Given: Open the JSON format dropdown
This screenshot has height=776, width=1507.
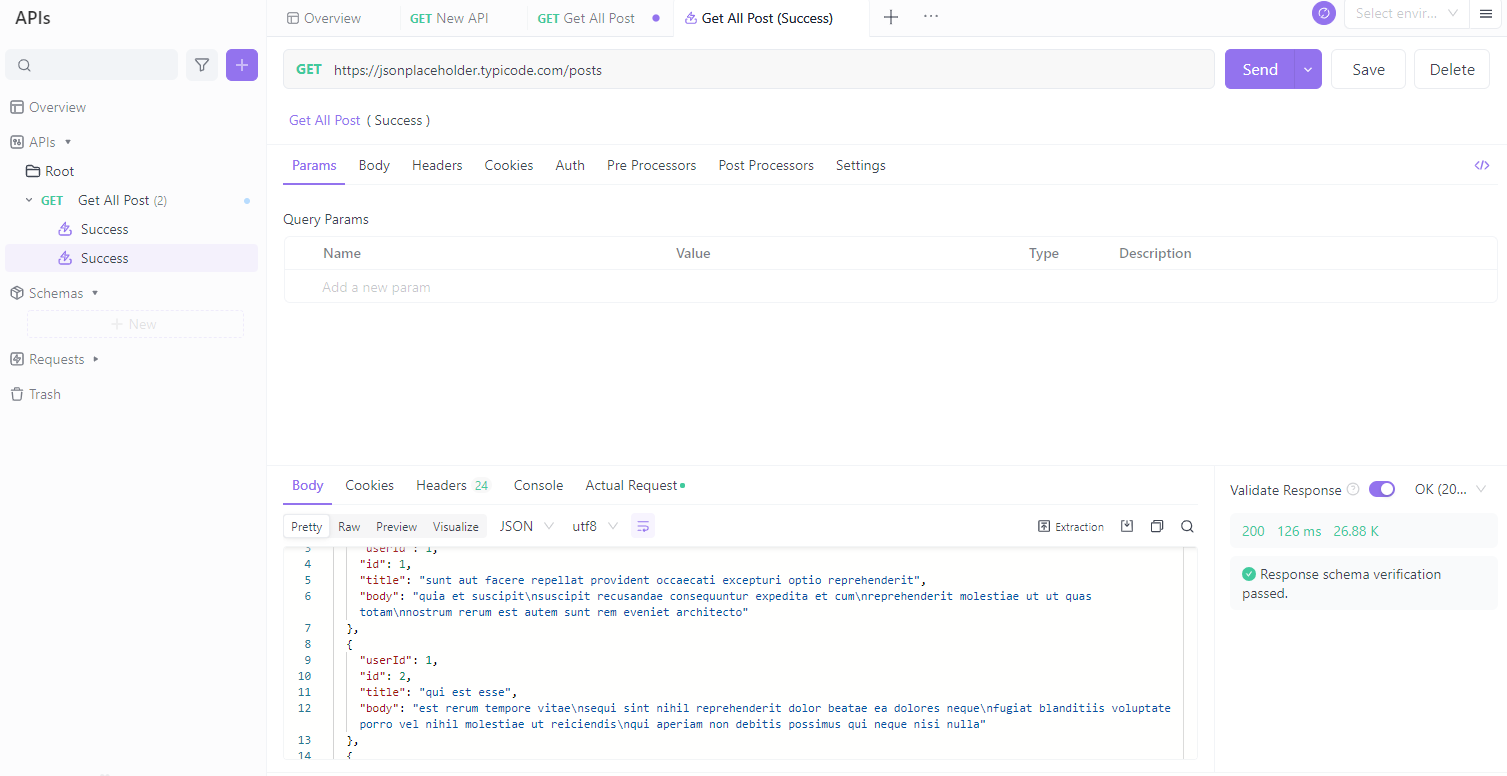Looking at the screenshot, I should 526,526.
